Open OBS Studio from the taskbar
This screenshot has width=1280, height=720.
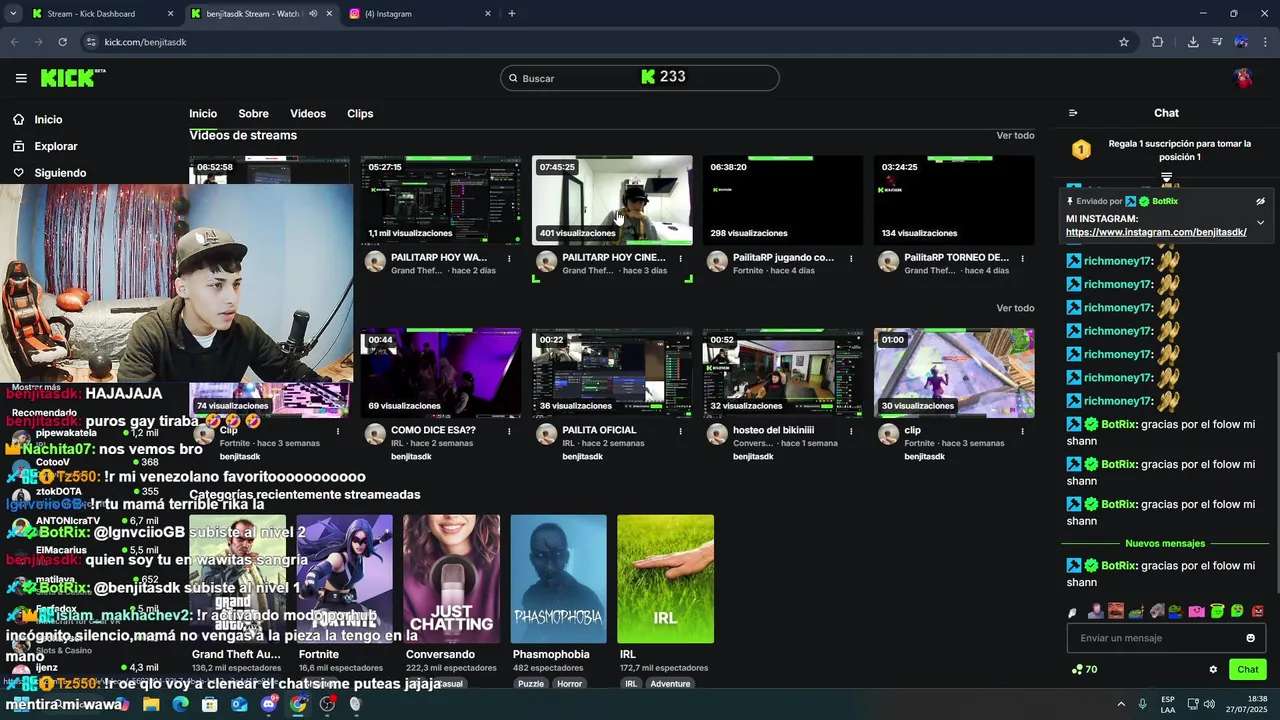327,704
